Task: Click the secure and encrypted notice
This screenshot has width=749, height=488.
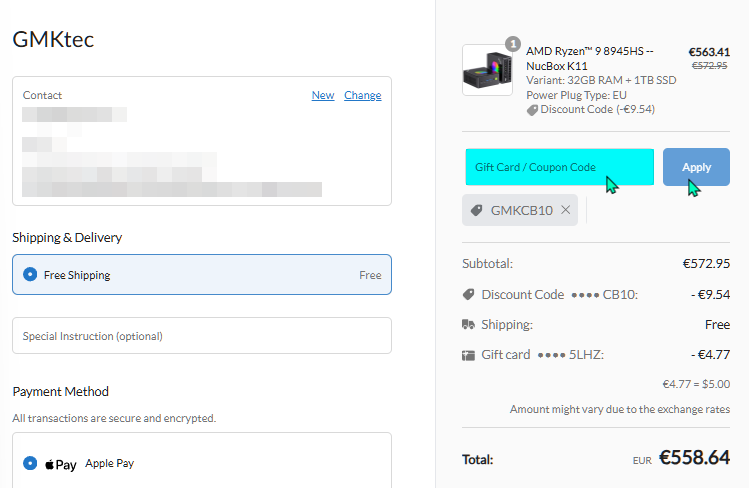Action: [x=114, y=418]
